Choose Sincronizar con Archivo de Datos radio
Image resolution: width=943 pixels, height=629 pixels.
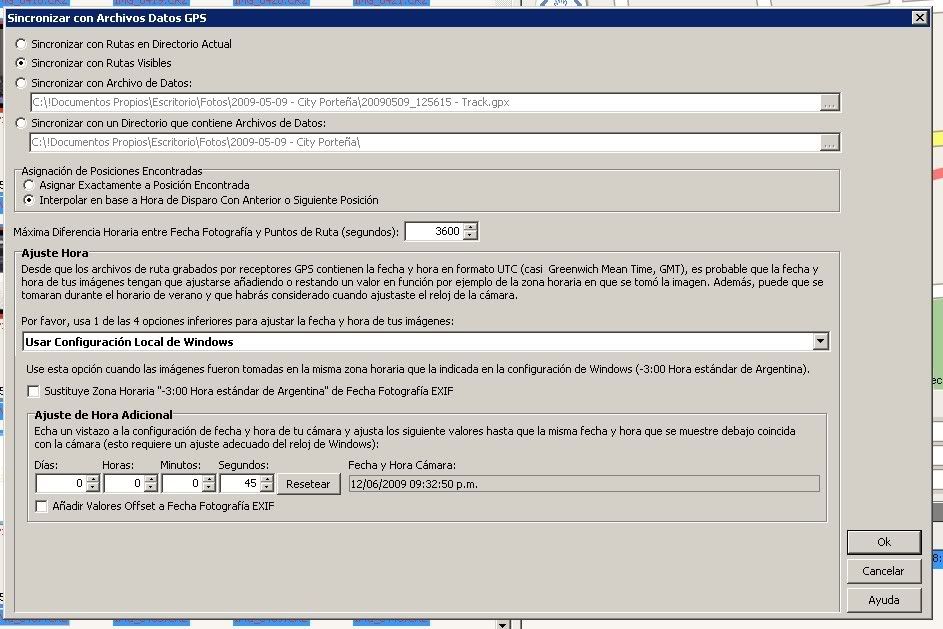pos(21,83)
